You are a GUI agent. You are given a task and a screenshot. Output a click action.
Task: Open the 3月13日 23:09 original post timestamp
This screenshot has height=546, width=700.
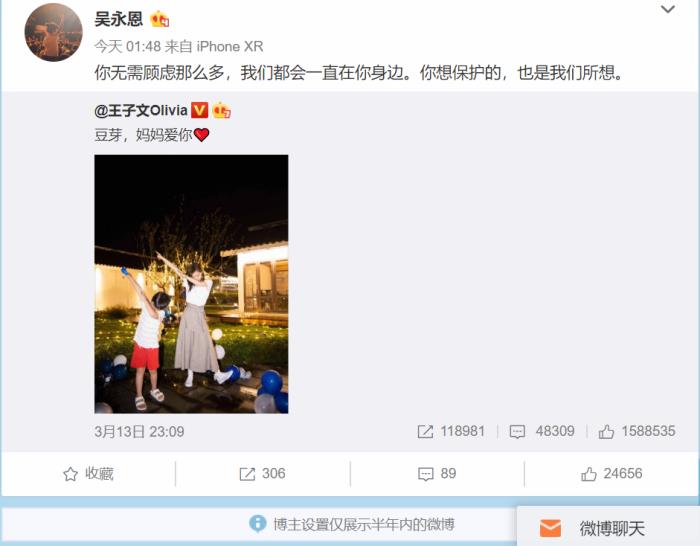tap(139, 432)
